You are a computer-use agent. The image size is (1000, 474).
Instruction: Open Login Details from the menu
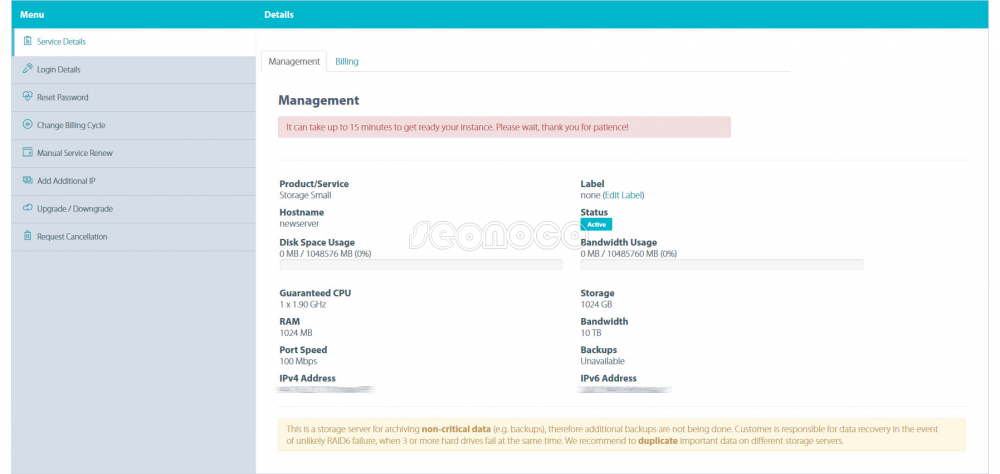(x=59, y=70)
